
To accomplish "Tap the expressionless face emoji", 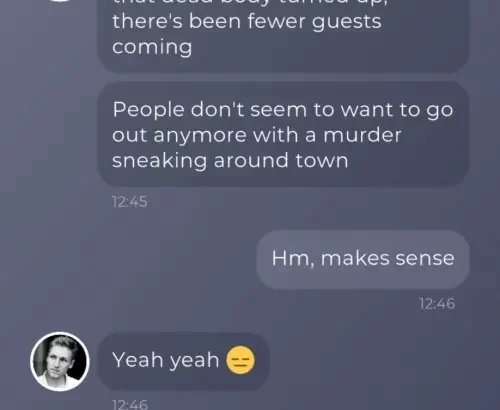I will (x=240, y=360).
